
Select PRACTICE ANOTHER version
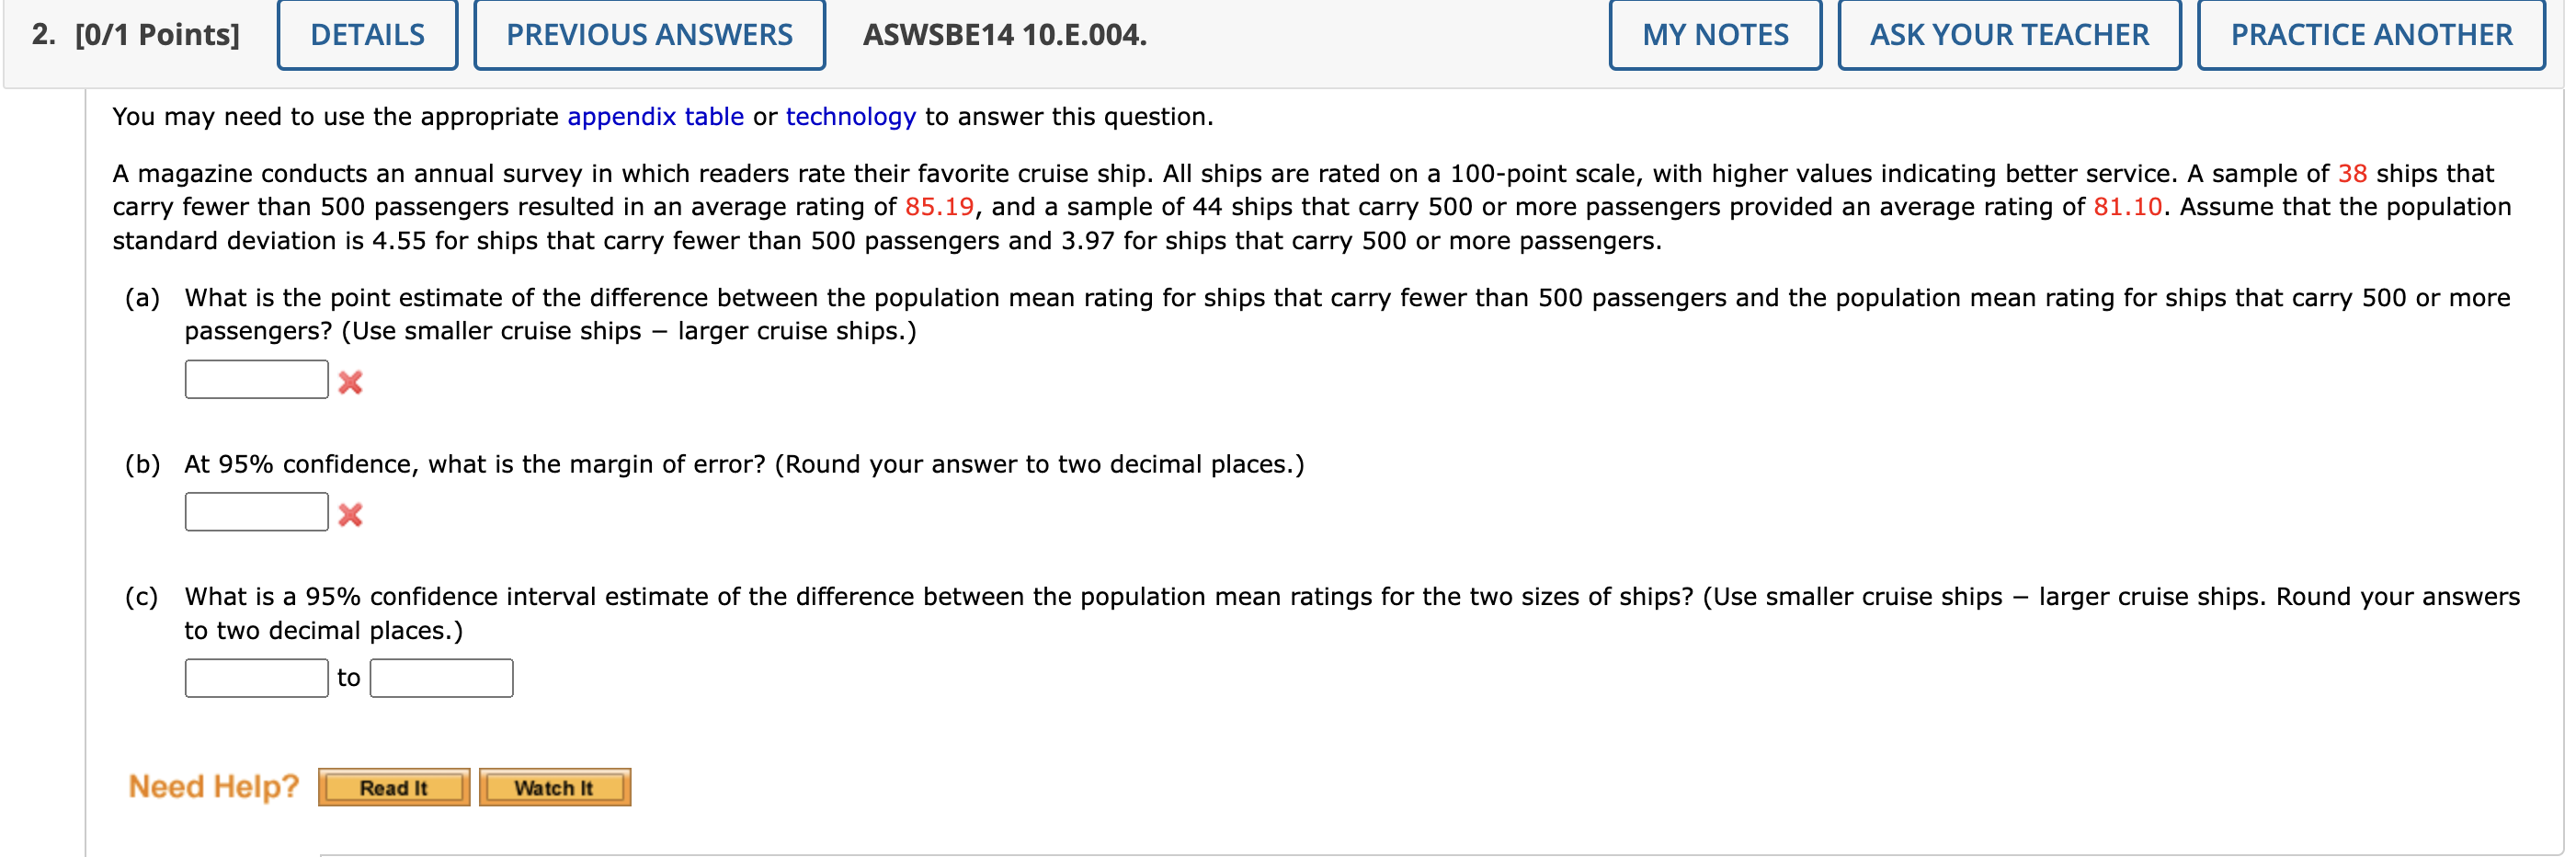tap(2371, 34)
